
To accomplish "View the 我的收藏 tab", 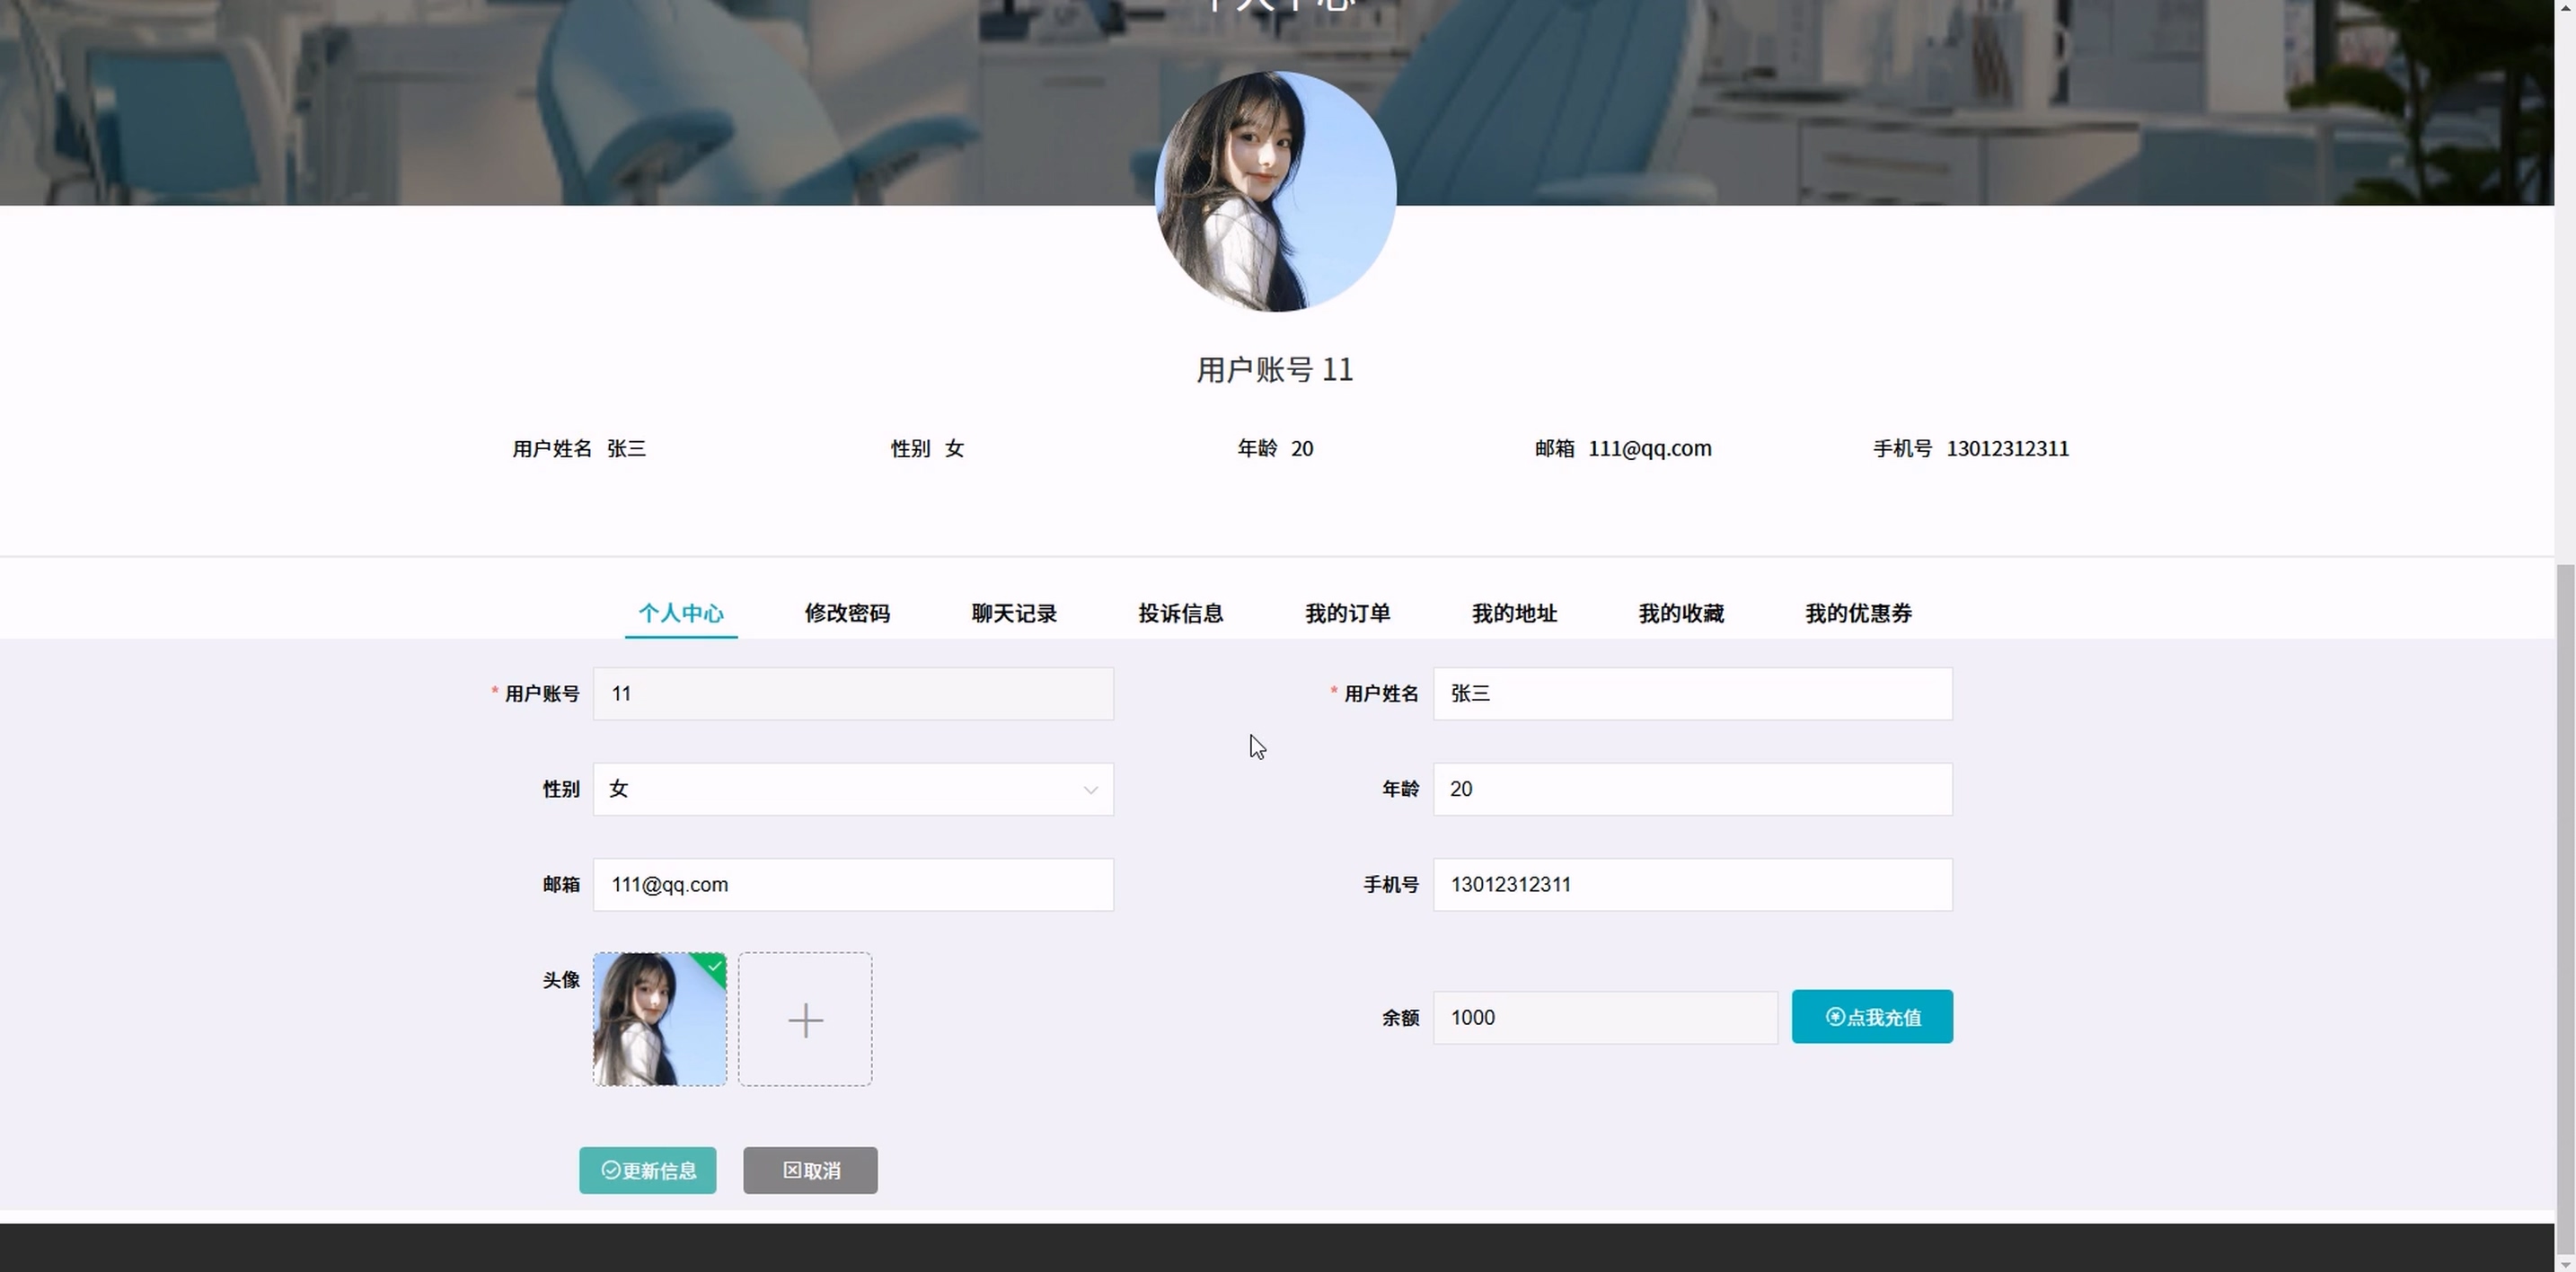I will click(x=1681, y=613).
